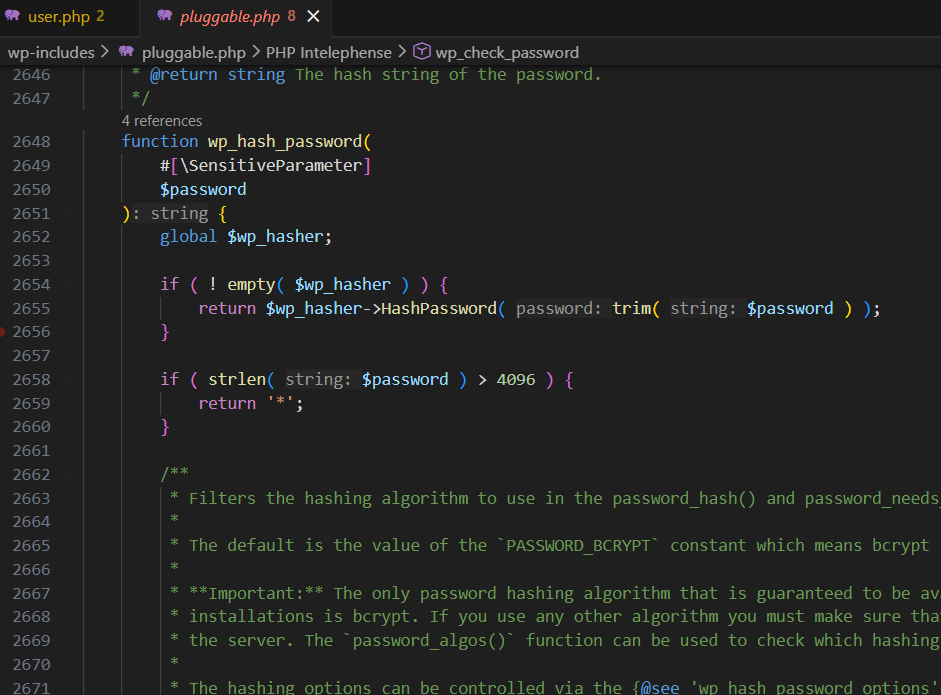Click line number 2662 in the gutter
This screenshot has height=695, width=941.
pyautogui.click(x=31, y=474)
